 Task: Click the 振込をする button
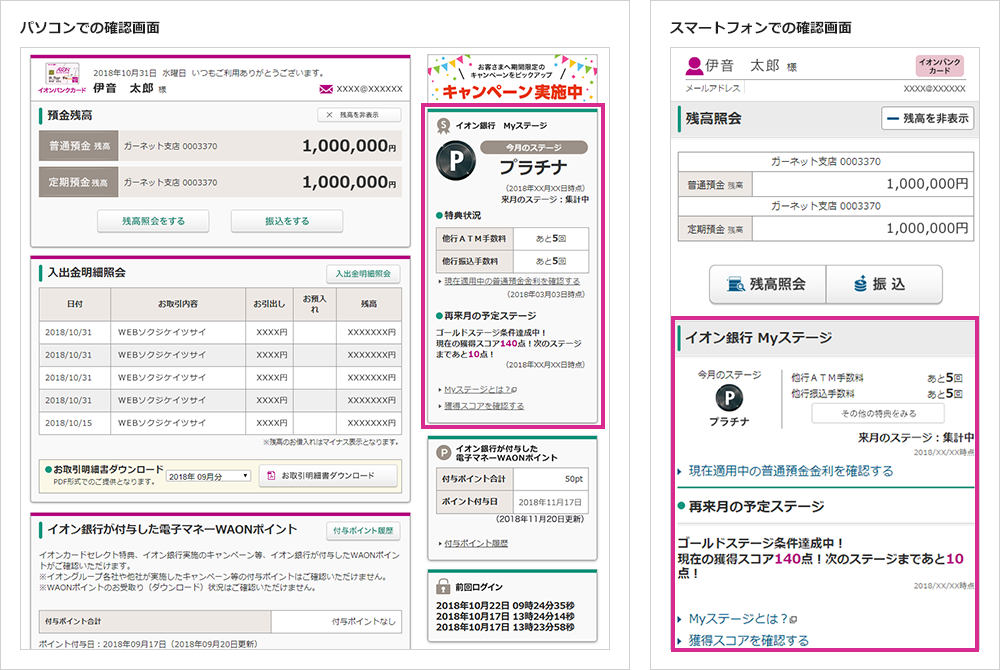(287, 221)
